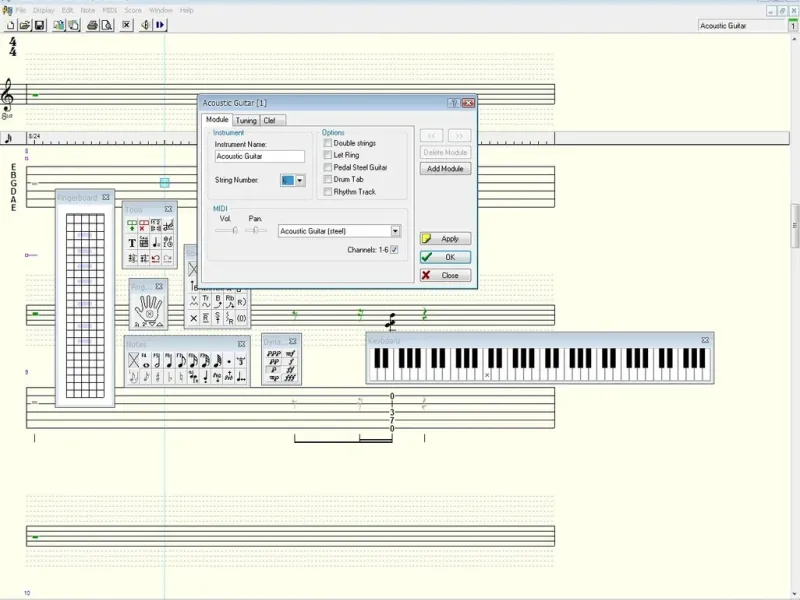Image resolution: width=800 pixels, height=600 pixels.
Task: Click the Acoustic Guitar box in main toolbar
Action: (742, 26)
